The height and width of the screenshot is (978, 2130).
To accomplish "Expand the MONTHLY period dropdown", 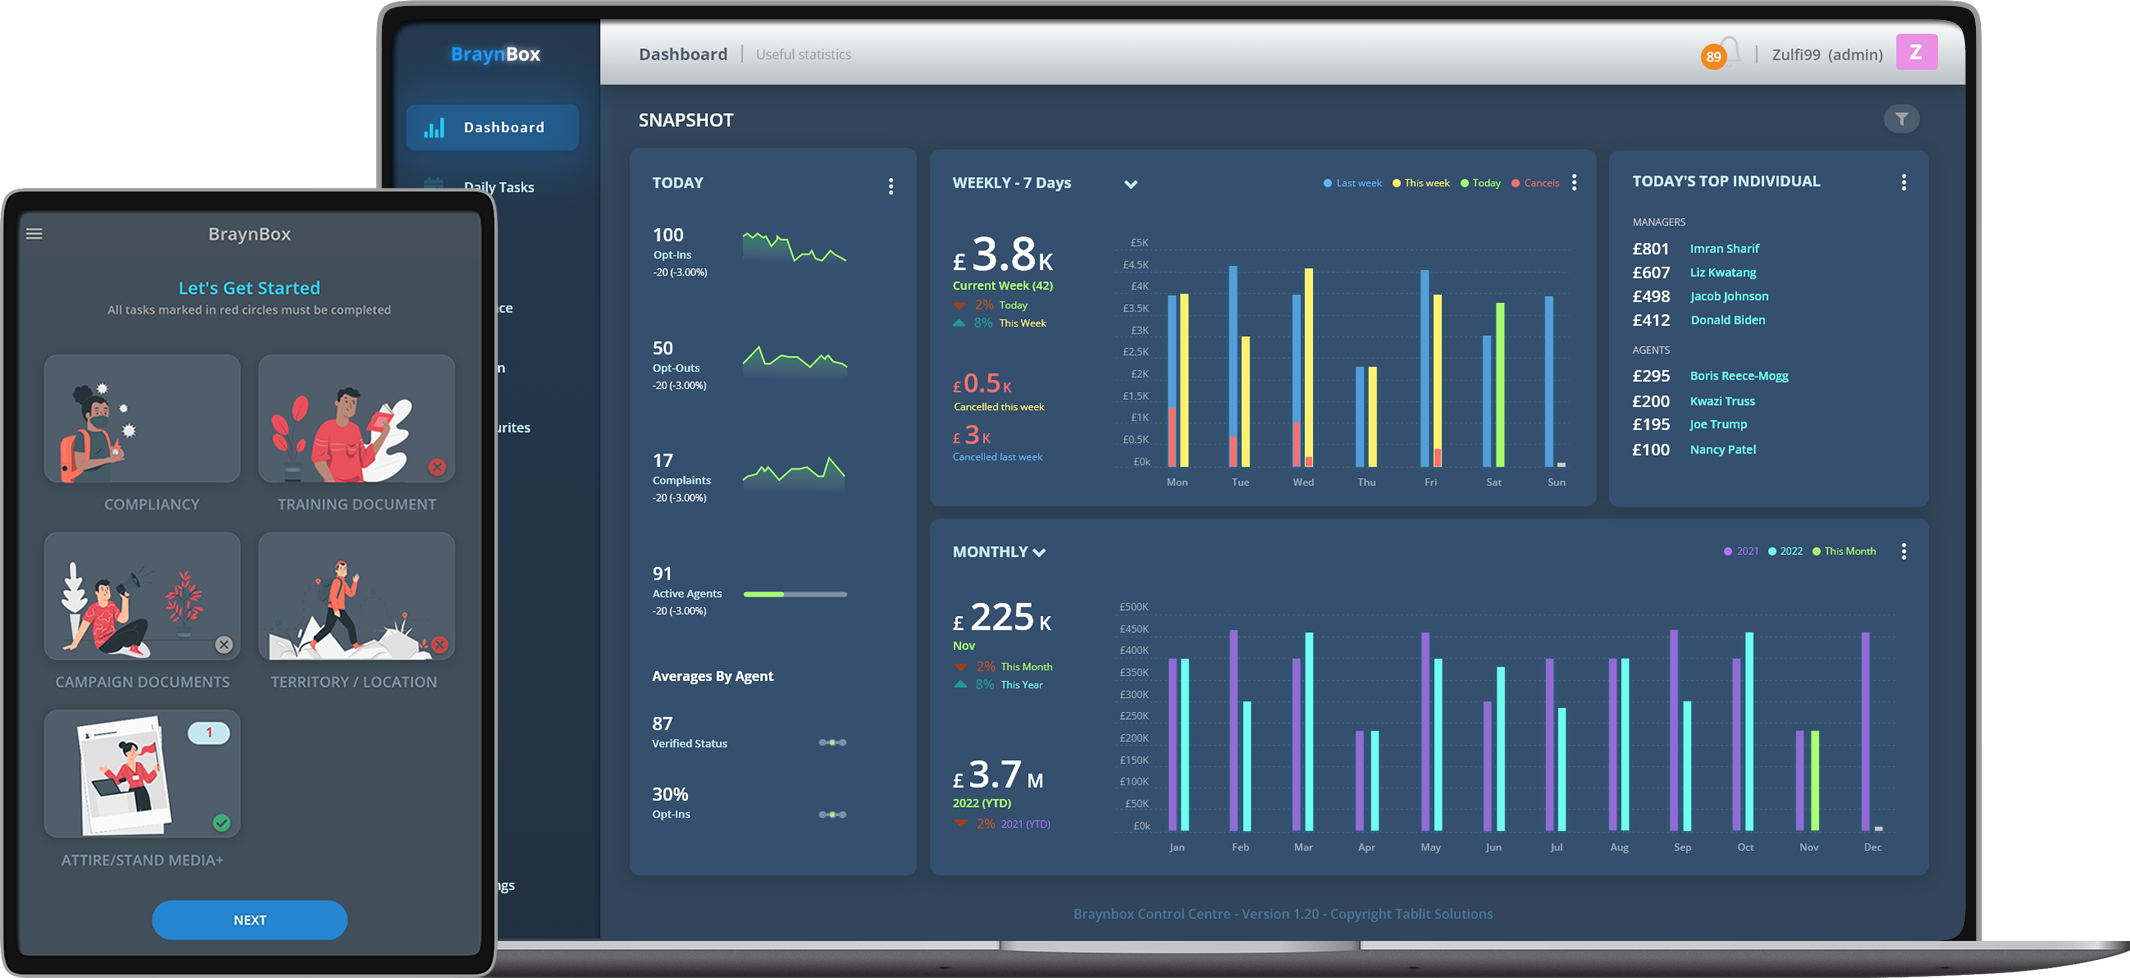I will pyautogui.click(x=1039, y=552).
